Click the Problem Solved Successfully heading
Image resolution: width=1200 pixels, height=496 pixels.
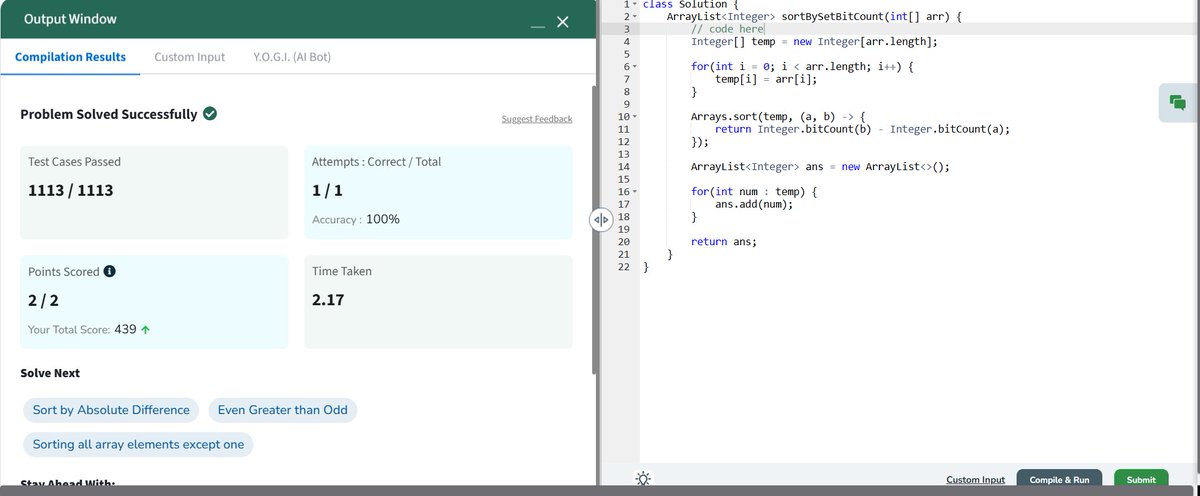(109, 114)
